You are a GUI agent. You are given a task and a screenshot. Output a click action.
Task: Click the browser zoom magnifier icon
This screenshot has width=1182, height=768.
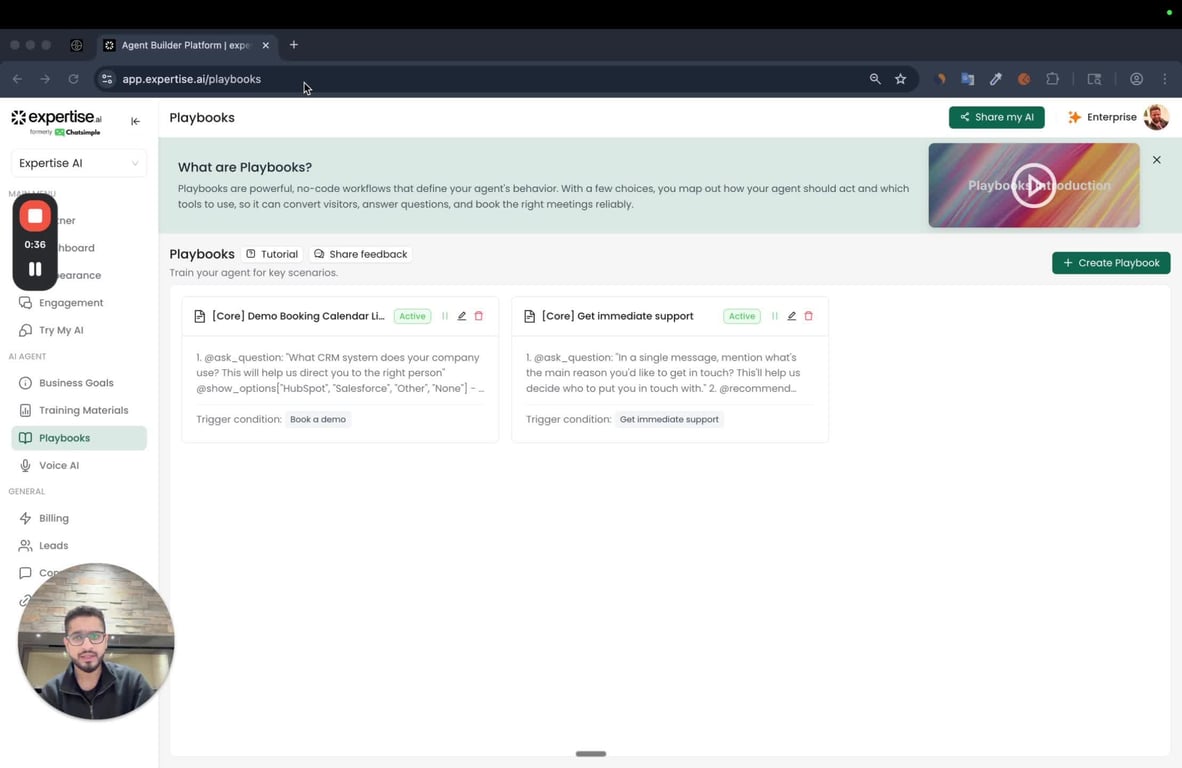pyautogui.click(x=874, y=79)
